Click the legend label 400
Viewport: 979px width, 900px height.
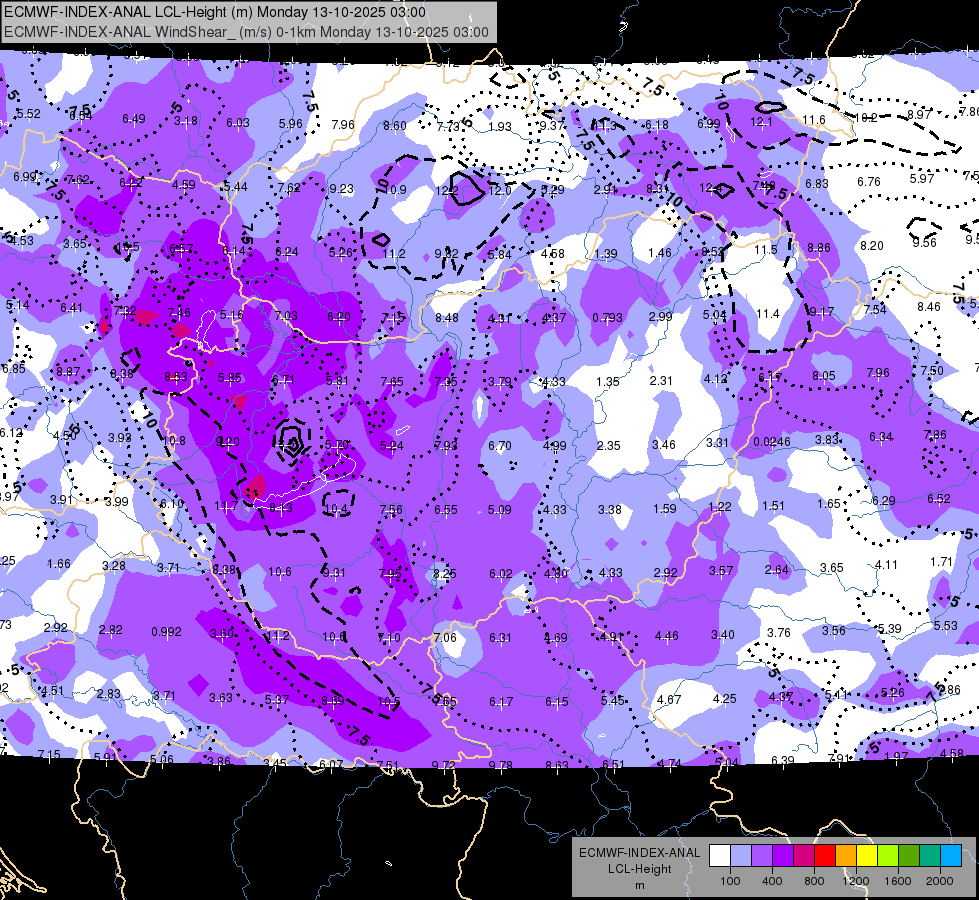click(772, 881)
